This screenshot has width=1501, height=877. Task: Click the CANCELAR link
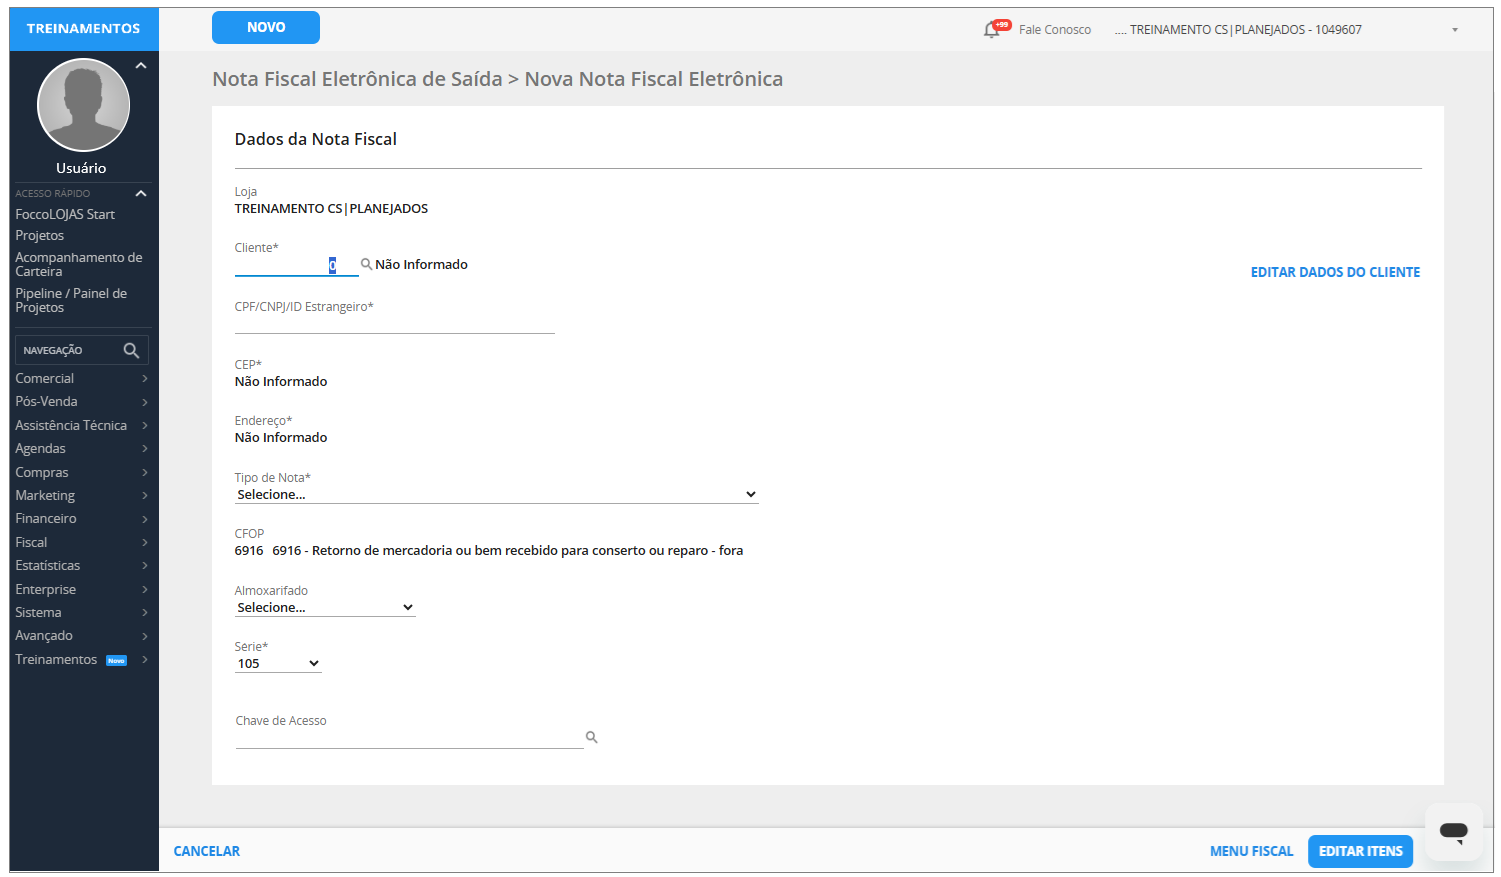tap(207, 851)
